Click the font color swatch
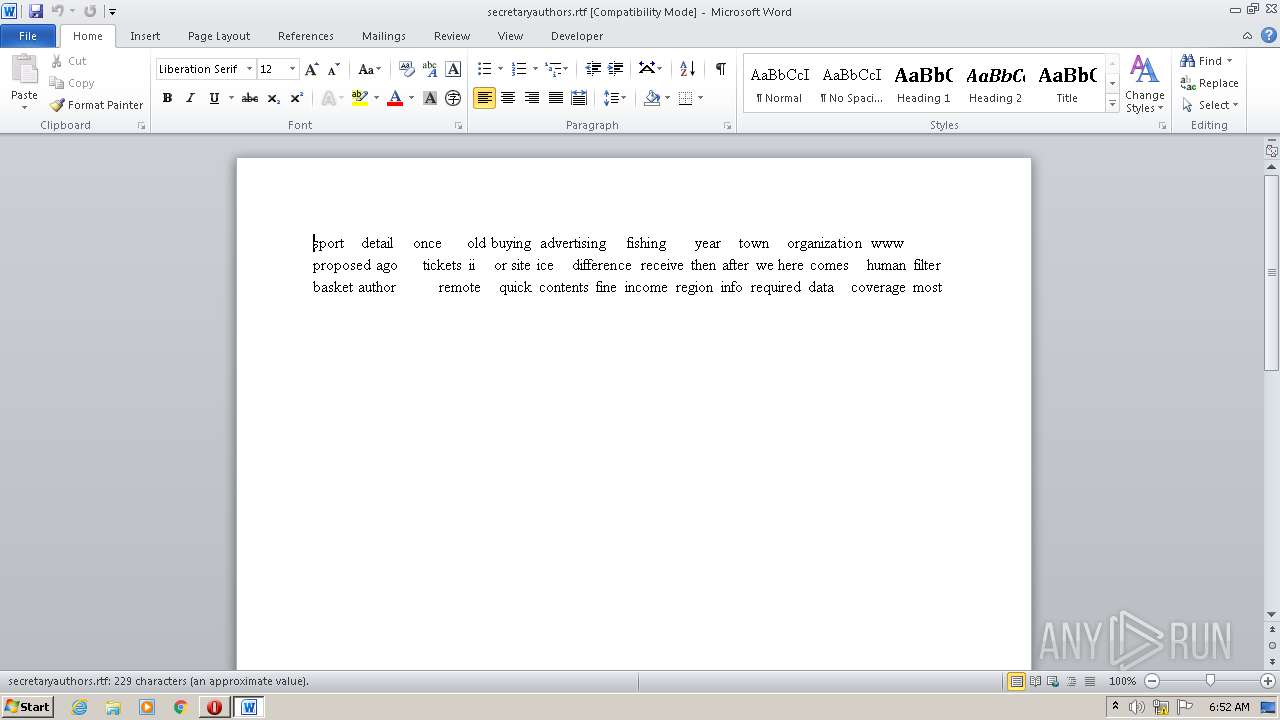 [395, 98]
